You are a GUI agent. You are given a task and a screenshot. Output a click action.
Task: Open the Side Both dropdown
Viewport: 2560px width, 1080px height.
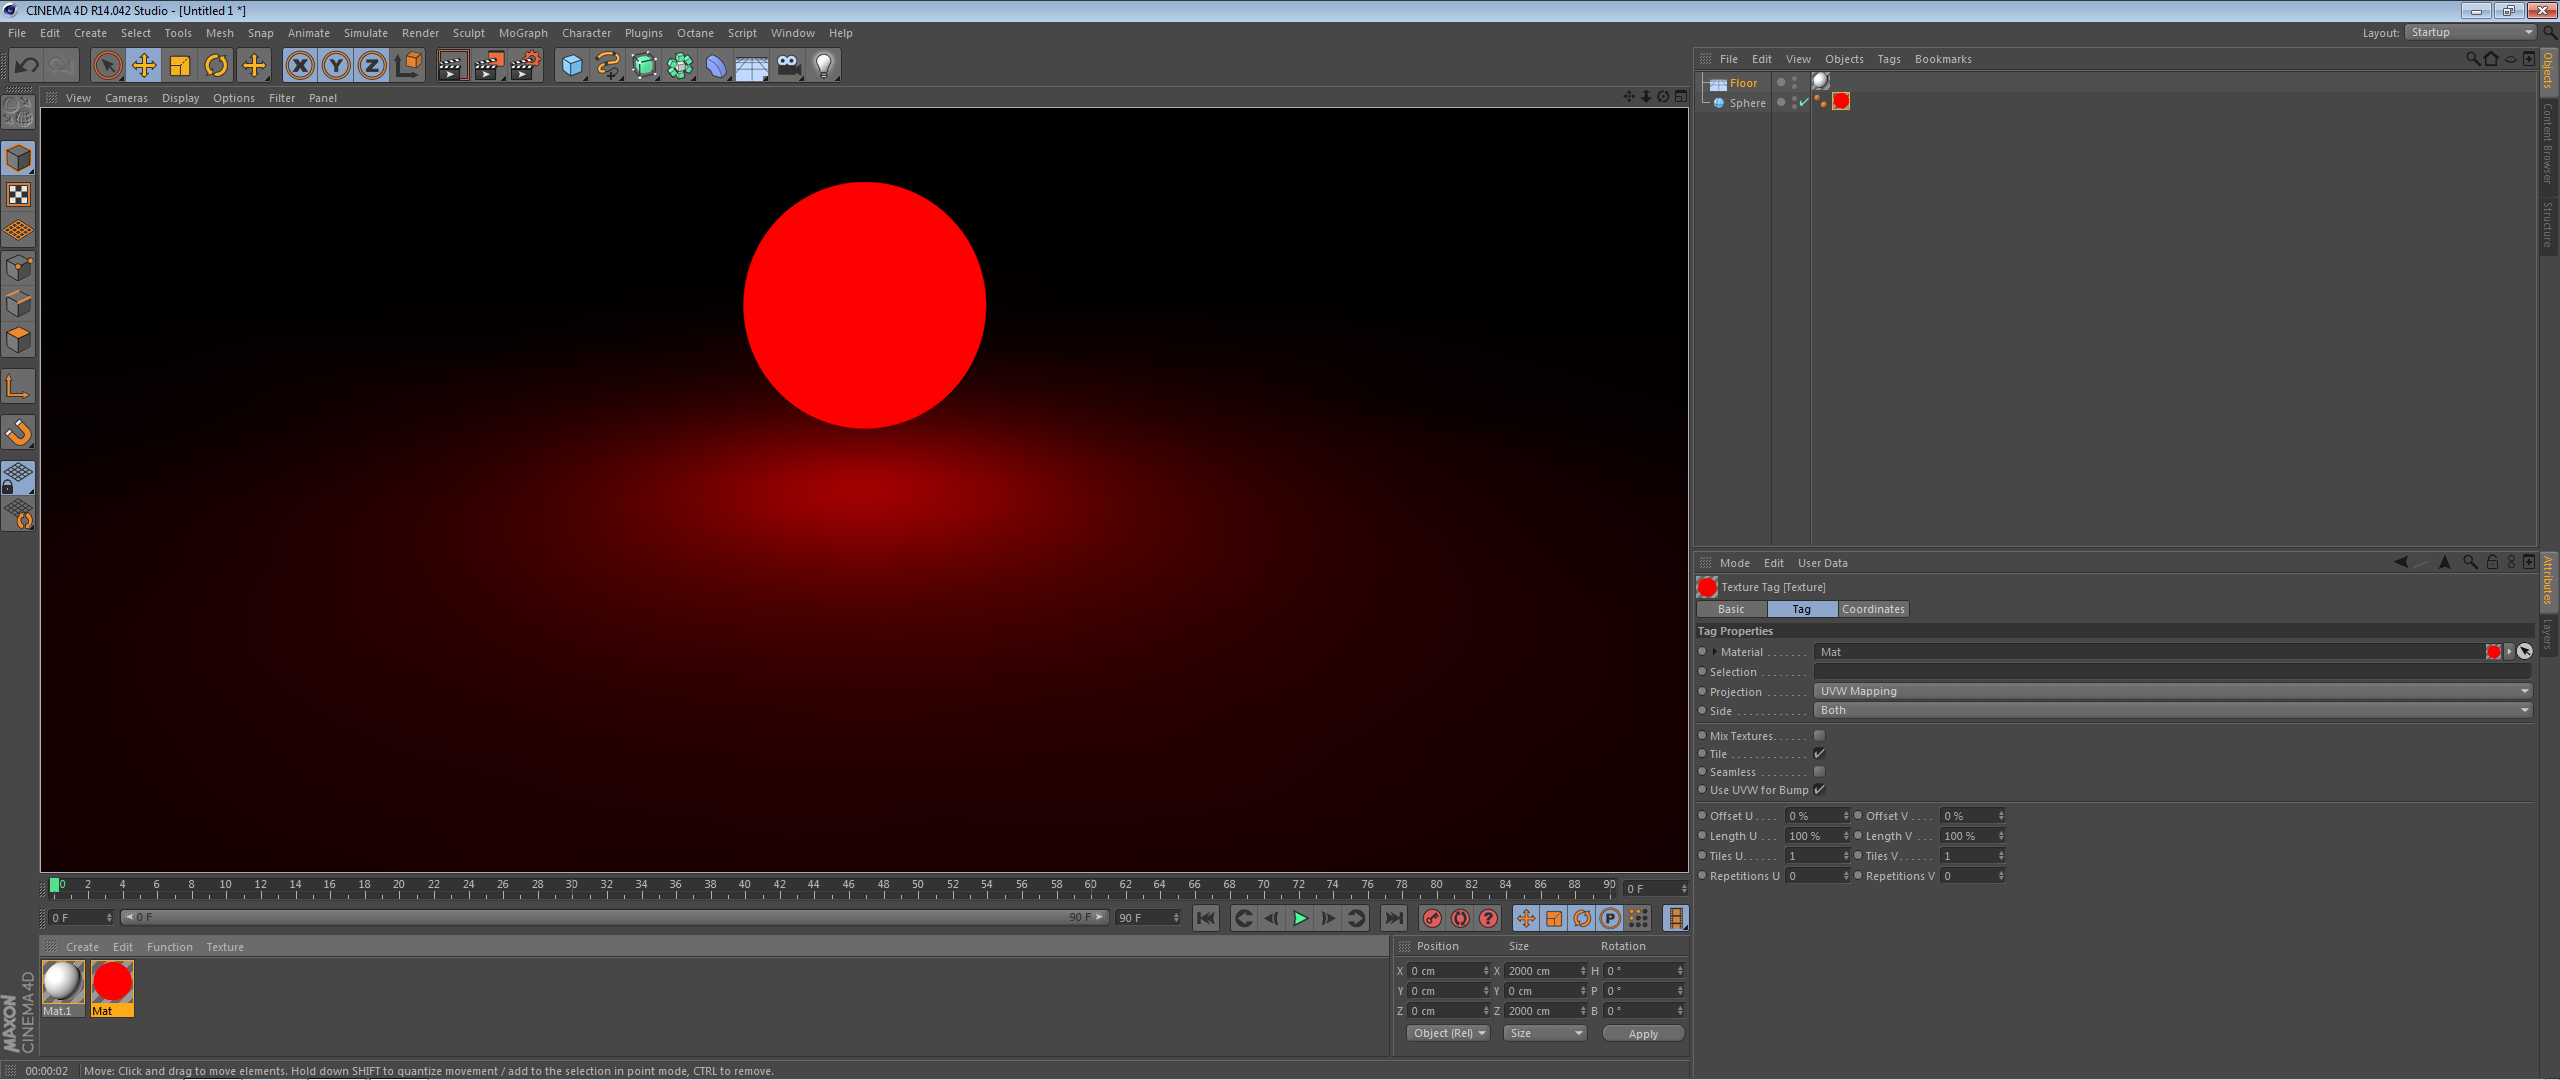[2172, 710]
